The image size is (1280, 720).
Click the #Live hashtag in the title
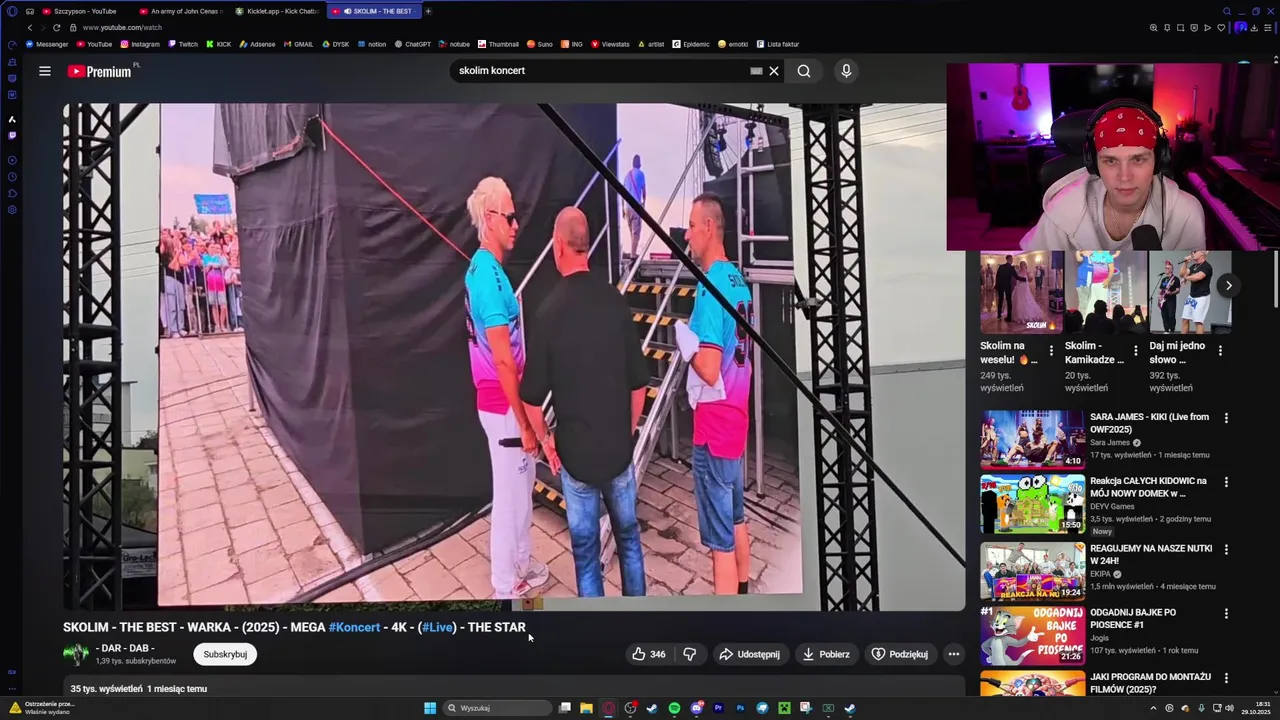pyautogui.click(x=438, y=627)
